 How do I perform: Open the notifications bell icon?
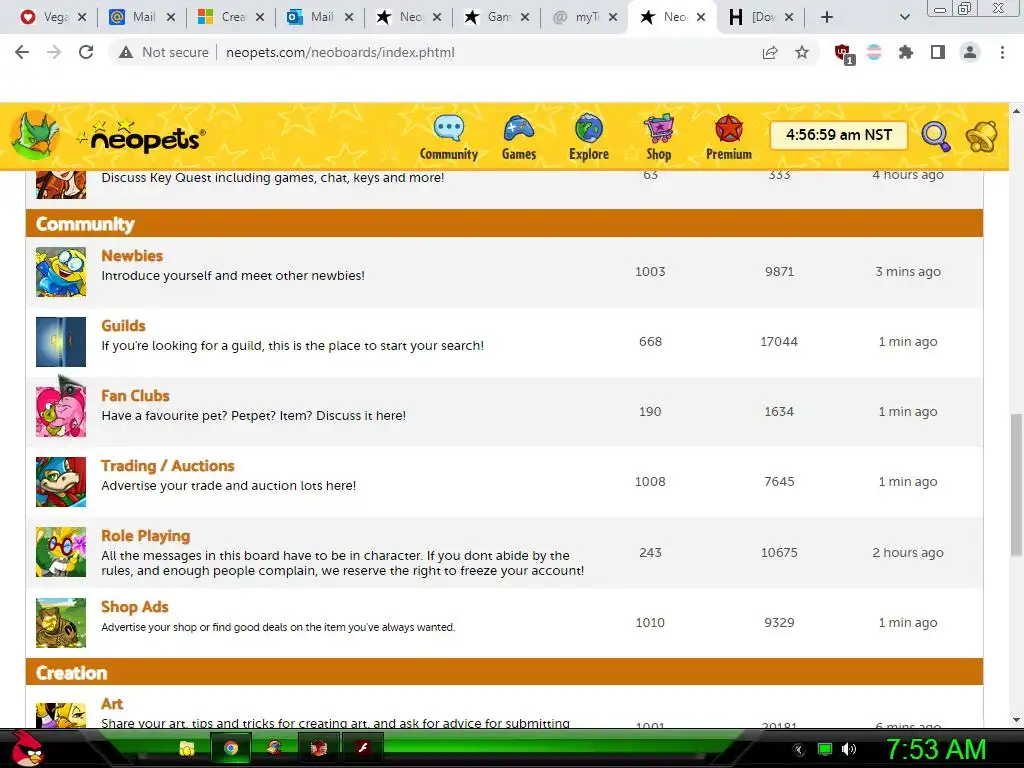pyautogui.click(x=982, y=136)
